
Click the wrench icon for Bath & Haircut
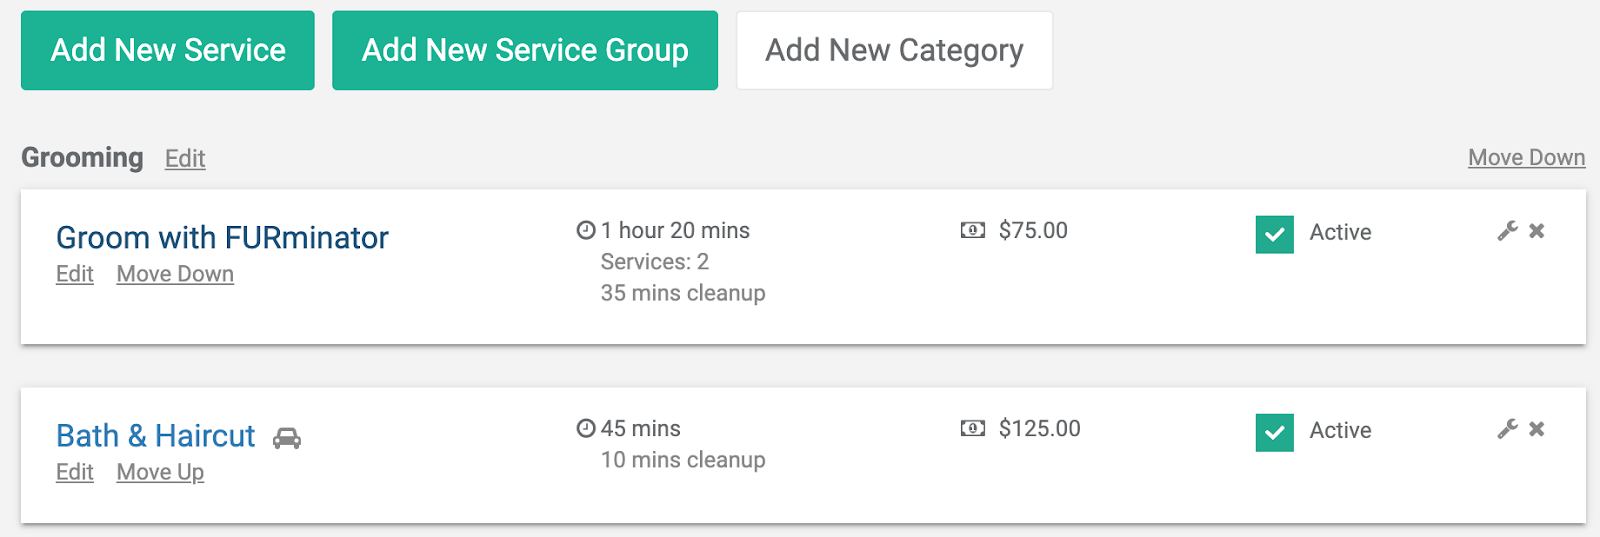(x=1507, y=429)
